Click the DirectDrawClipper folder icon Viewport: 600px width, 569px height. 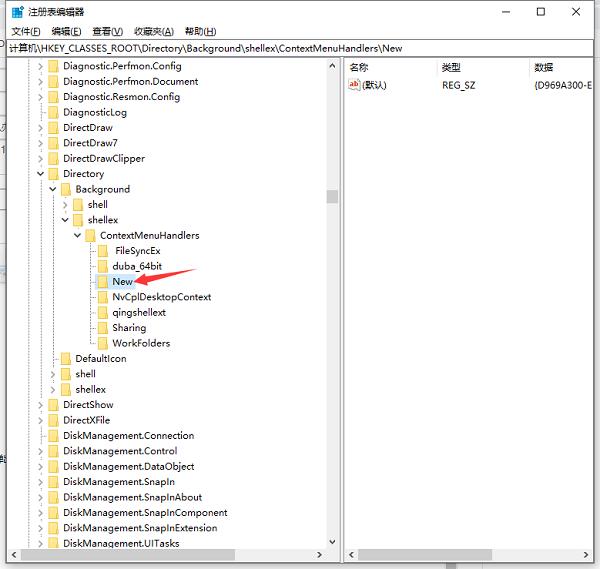(x=53, y=158)
